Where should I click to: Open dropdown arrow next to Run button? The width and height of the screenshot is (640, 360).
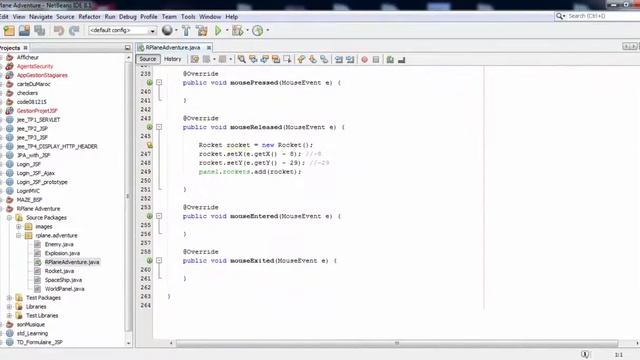pos(227,30)
